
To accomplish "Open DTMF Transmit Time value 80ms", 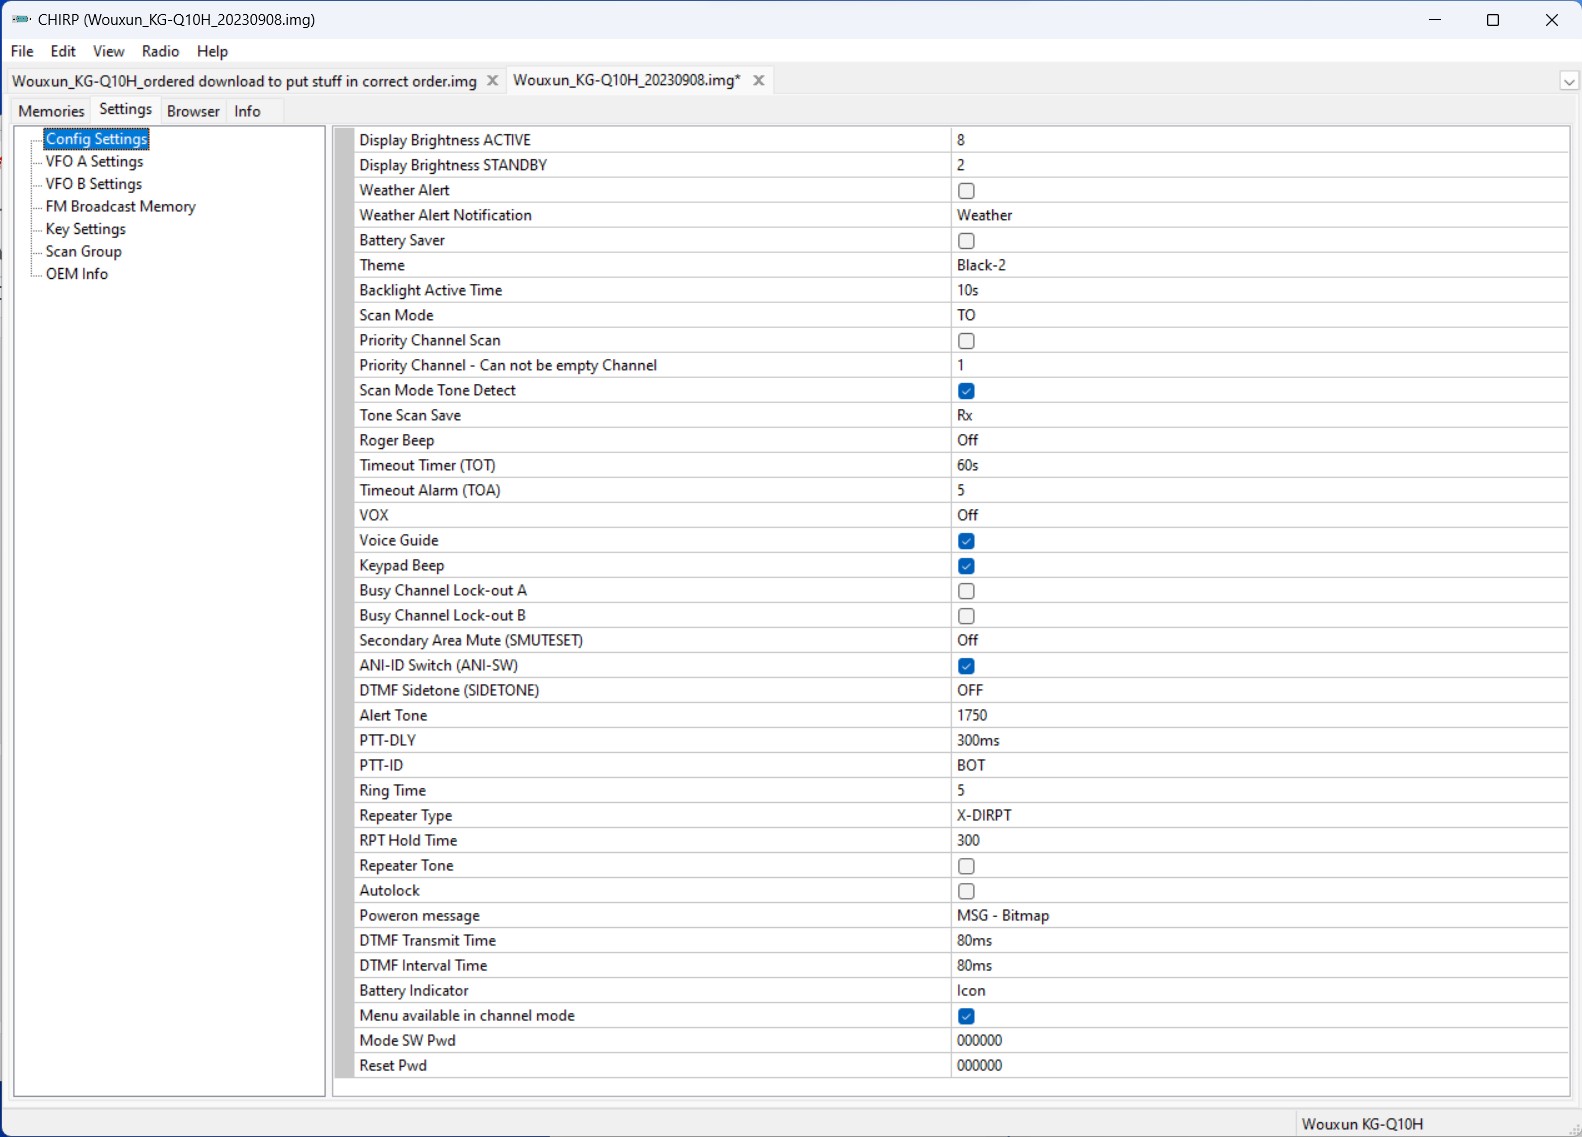I will (1259, 940).
